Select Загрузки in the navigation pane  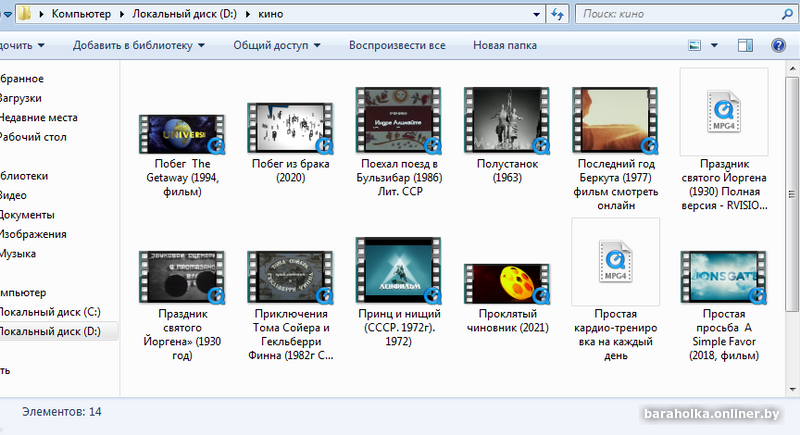click(21, 98)
